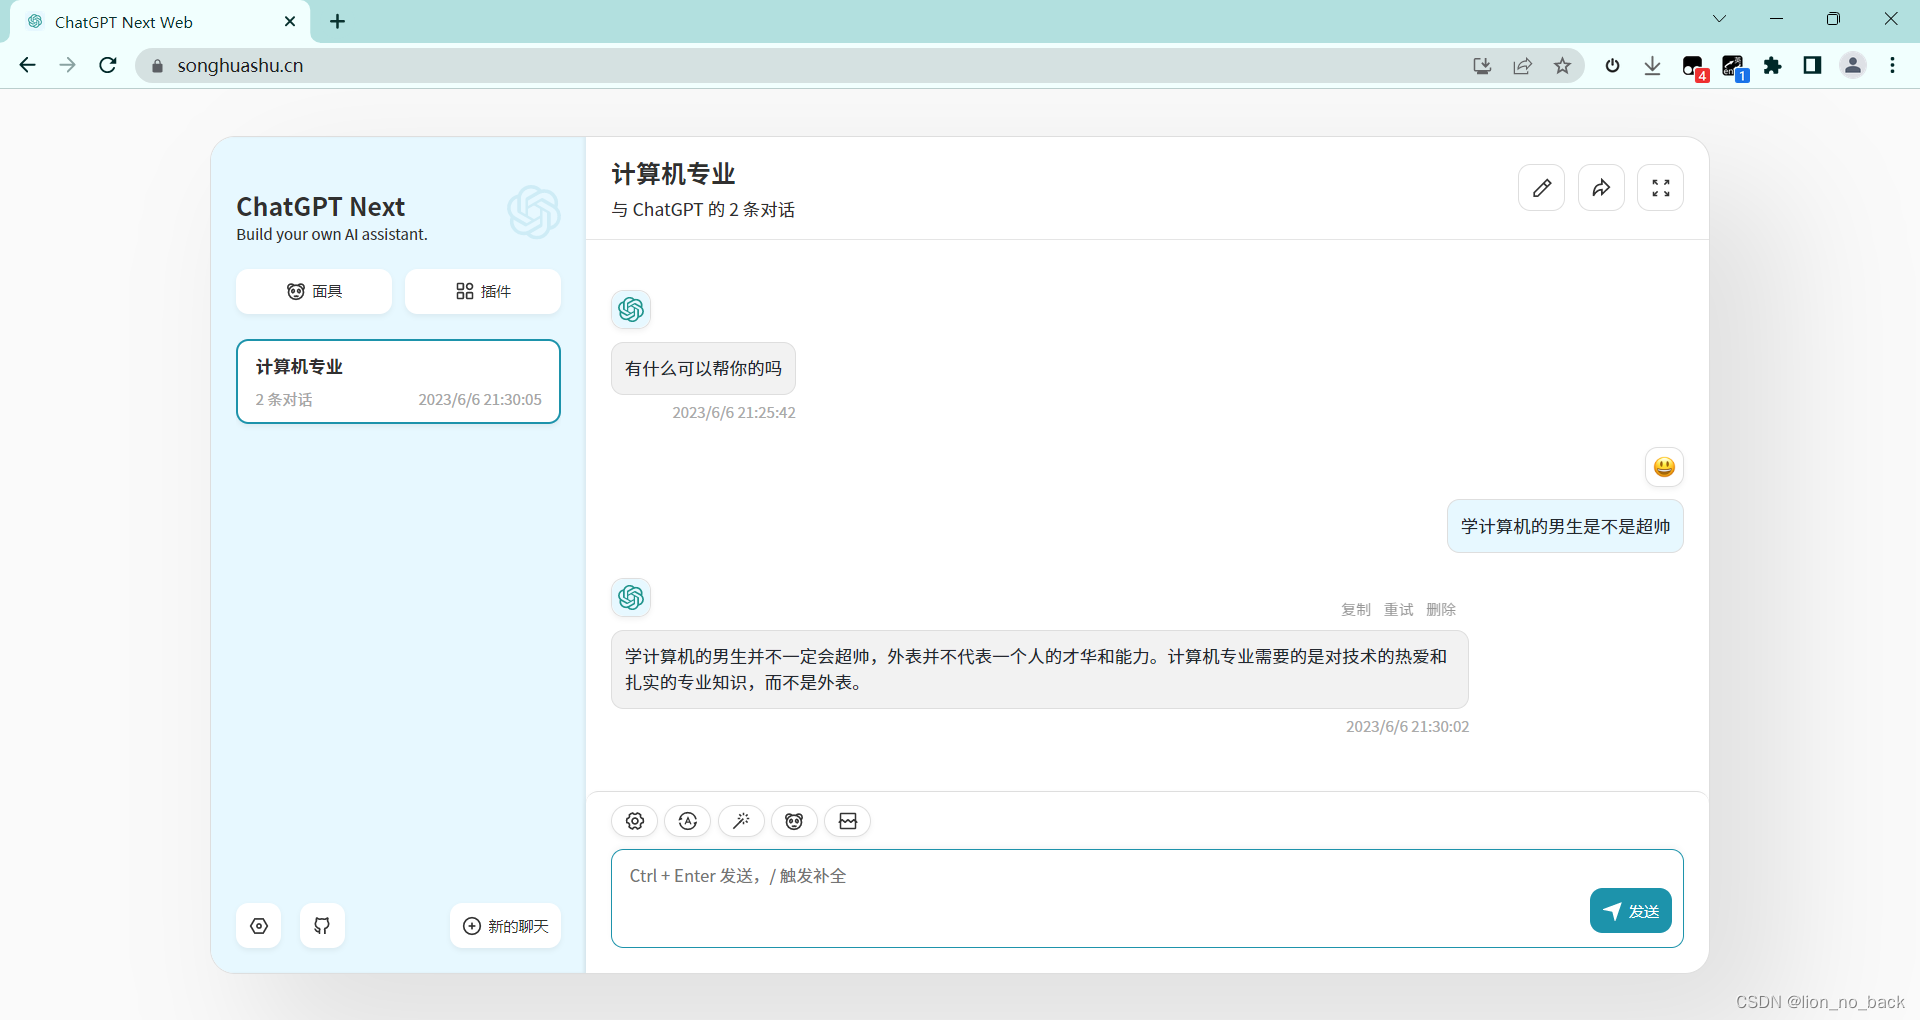Click the ChatGPT logo in sidebar header
1920x1020 pixels.
point(534,212)
